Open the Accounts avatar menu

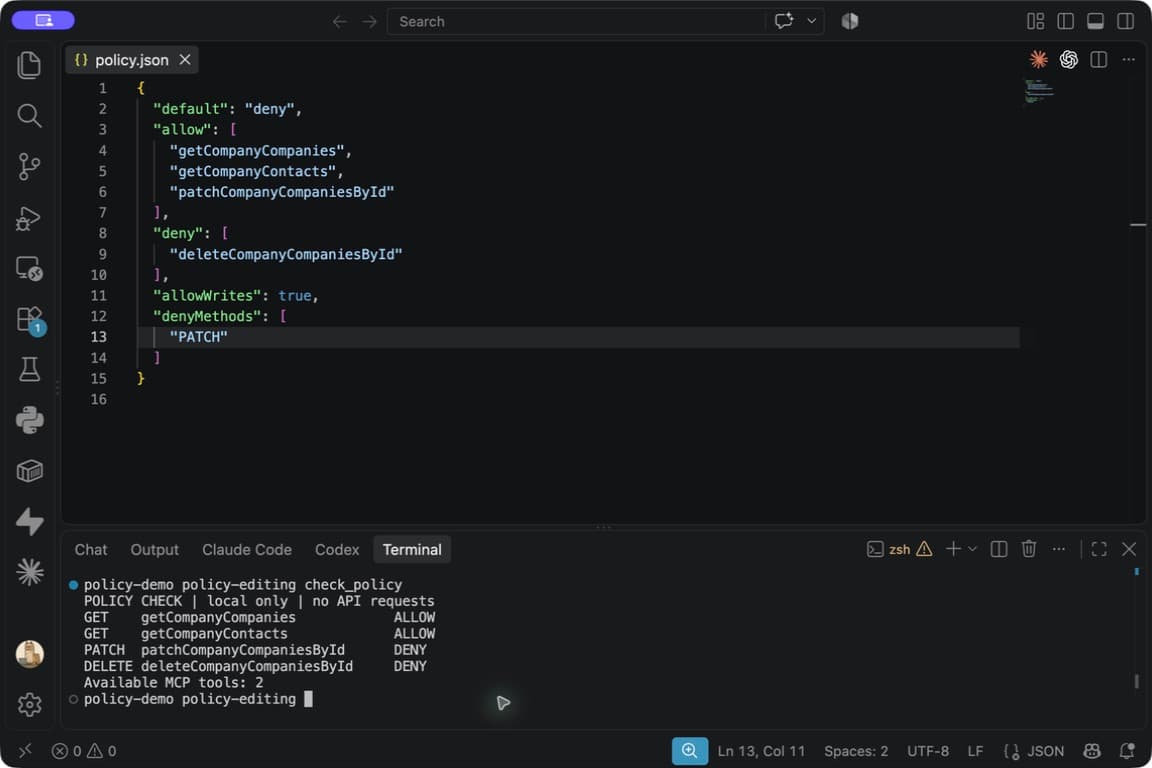coord(29,653)
